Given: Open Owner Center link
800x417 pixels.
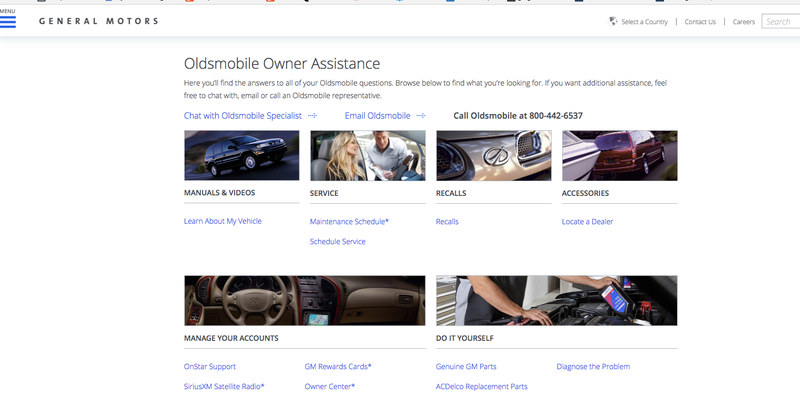Looking at the screenshot, I should [330, 386].
